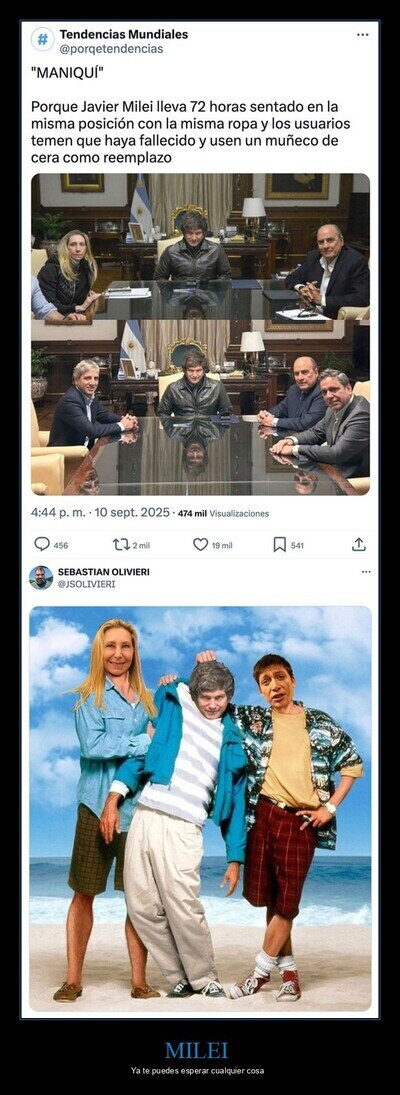Click the reply speech bubble icon
Image resolution: width=400 pixels, height=1095 pixels.
(x=42, y=544)
